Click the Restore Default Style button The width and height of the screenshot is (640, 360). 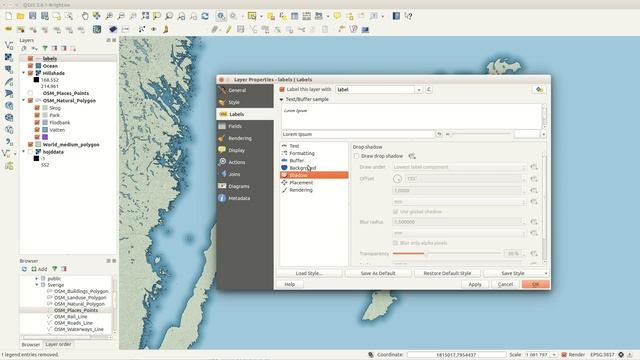447,273
